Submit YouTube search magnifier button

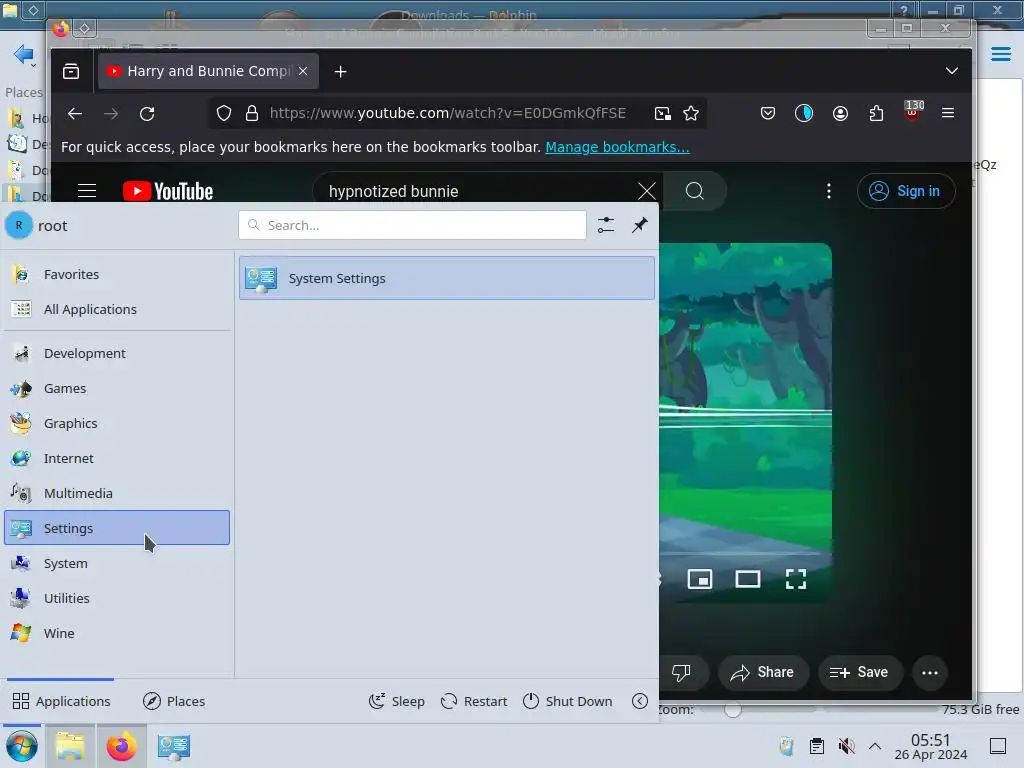pos(695,191)
